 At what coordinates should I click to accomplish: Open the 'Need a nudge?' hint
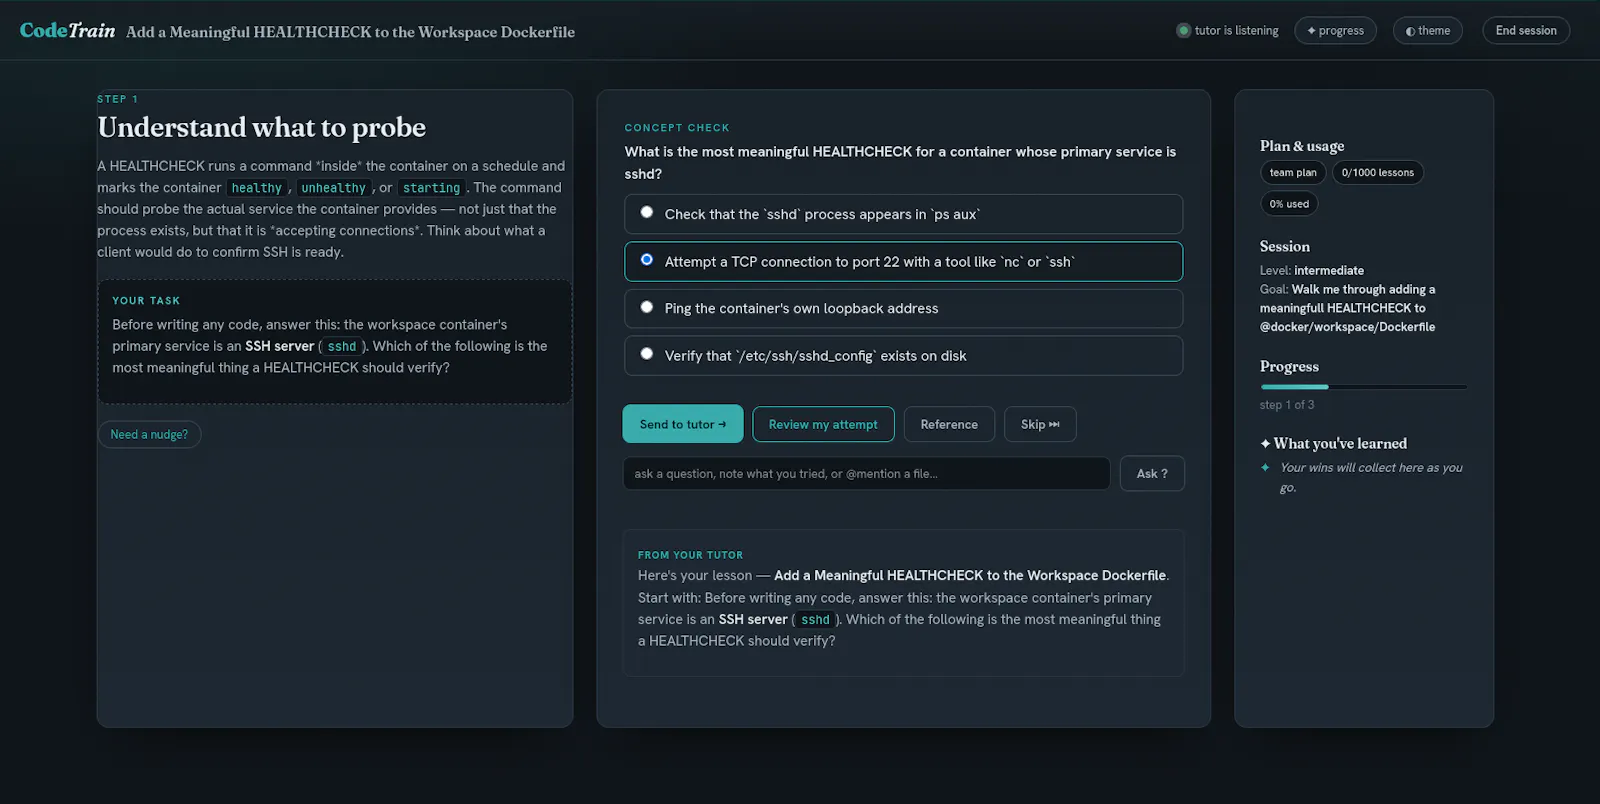(149, 434)
